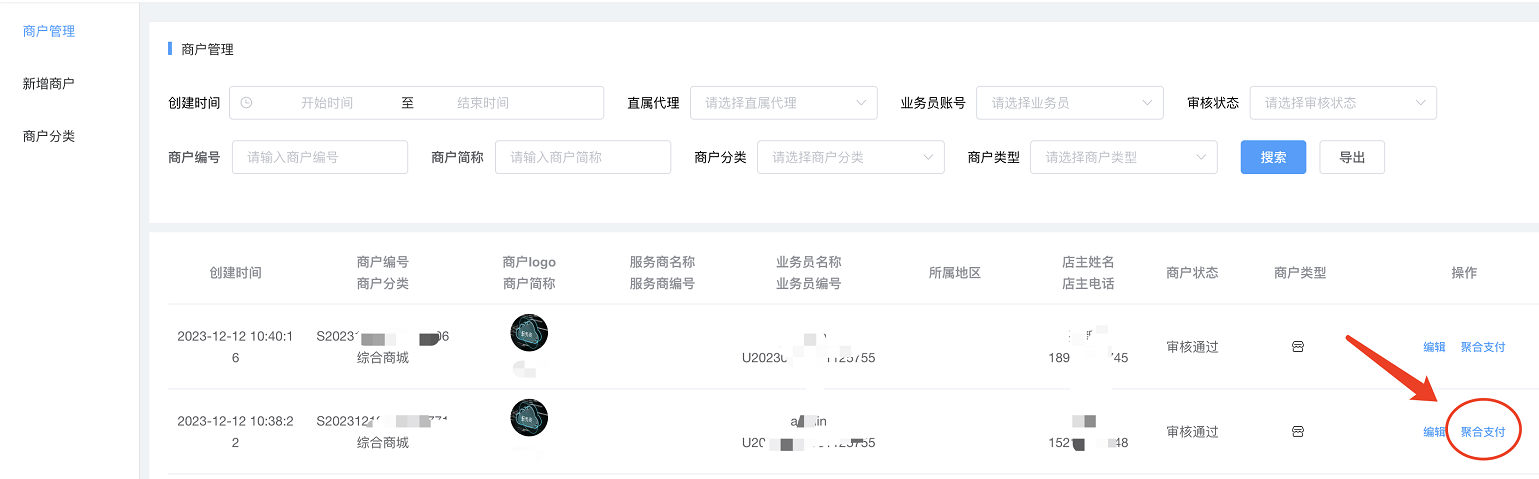Click the merchant type icon in second row
Viewport: 1539px width, 479px height.
point(1298,432)
